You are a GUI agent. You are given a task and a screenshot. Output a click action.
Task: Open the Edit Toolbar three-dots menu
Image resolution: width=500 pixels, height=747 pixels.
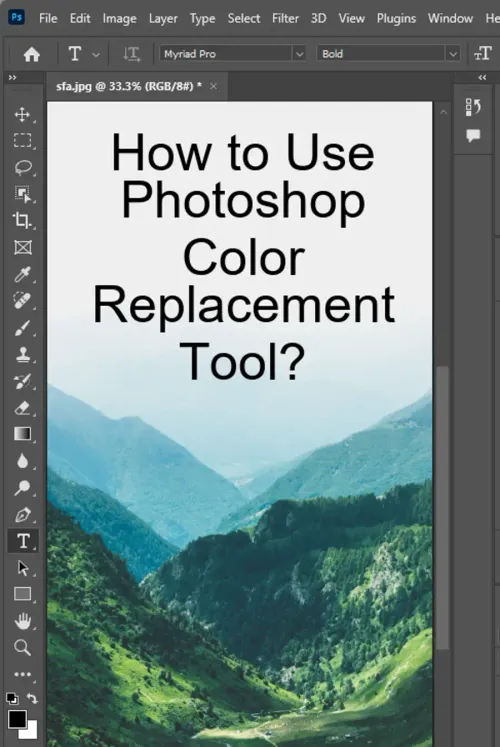(22, 674)
